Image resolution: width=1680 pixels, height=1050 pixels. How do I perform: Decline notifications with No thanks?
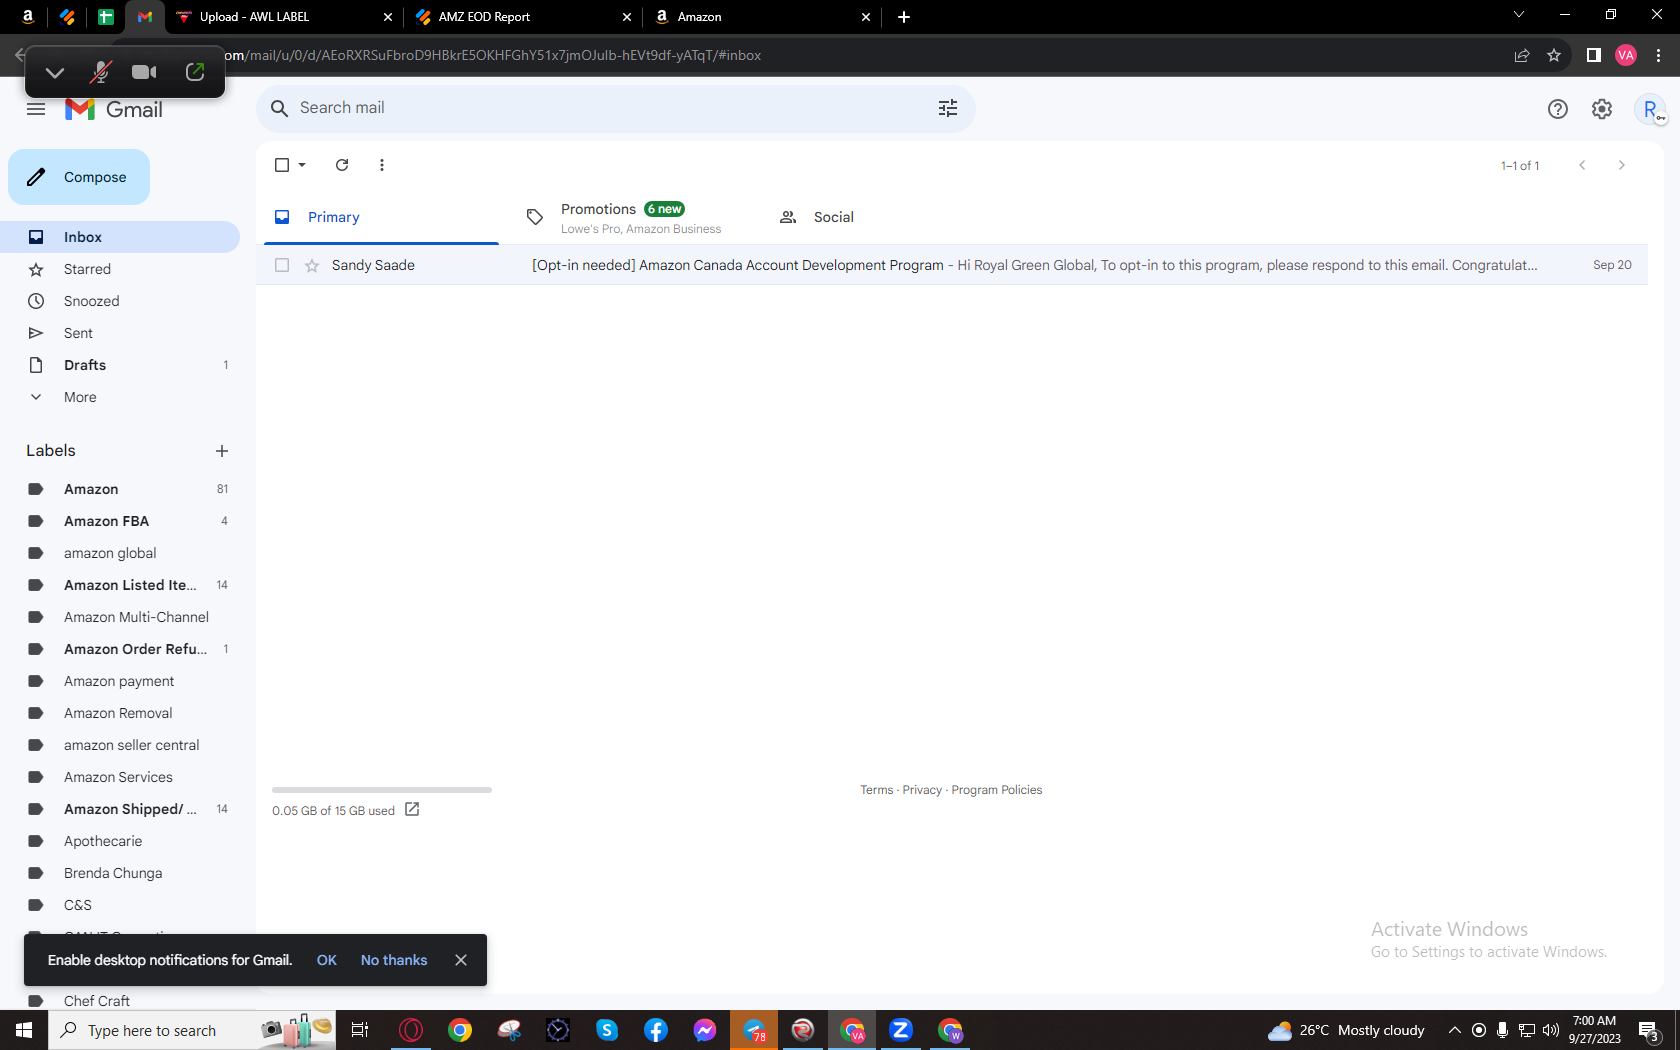click(394, 960)
